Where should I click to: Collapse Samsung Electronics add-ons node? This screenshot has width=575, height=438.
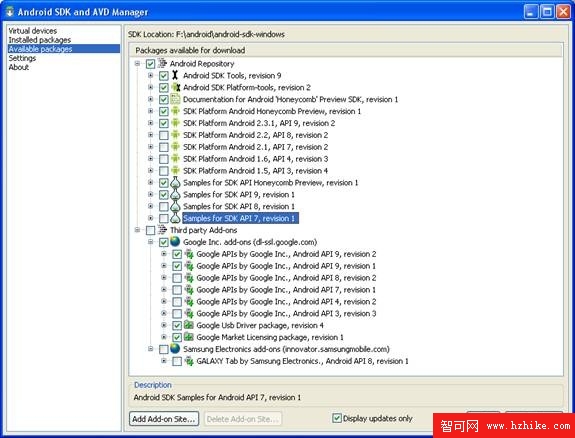click(x=150, y=349)
